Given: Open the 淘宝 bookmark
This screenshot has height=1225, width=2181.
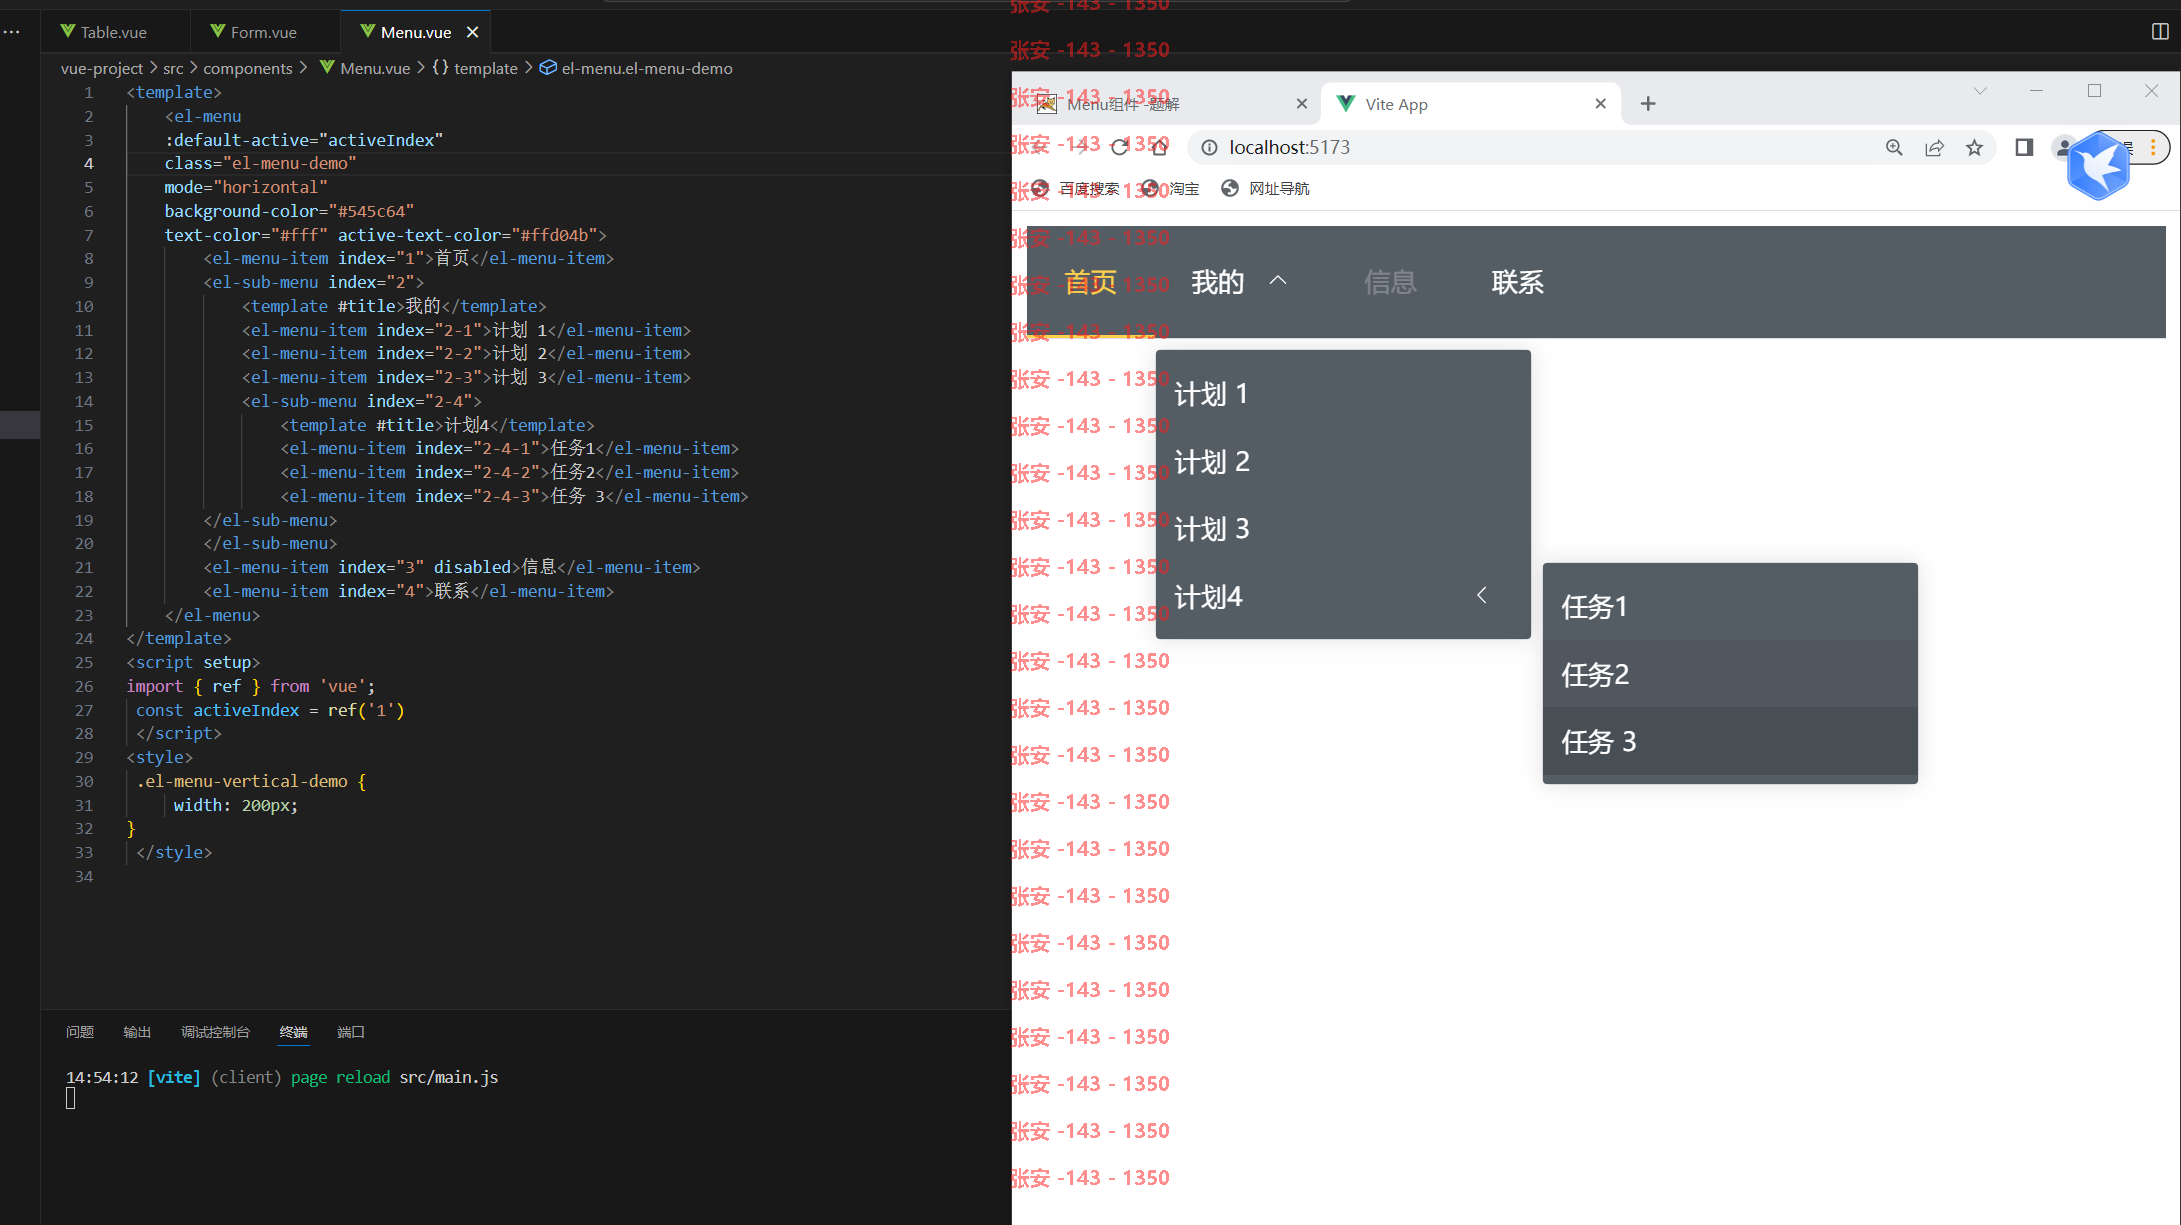Looking at the screenshot, I should 1171,189.
